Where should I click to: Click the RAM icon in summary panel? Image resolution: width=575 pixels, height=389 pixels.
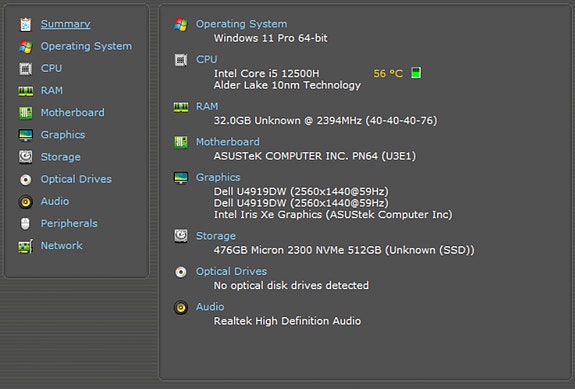[181, 107]
